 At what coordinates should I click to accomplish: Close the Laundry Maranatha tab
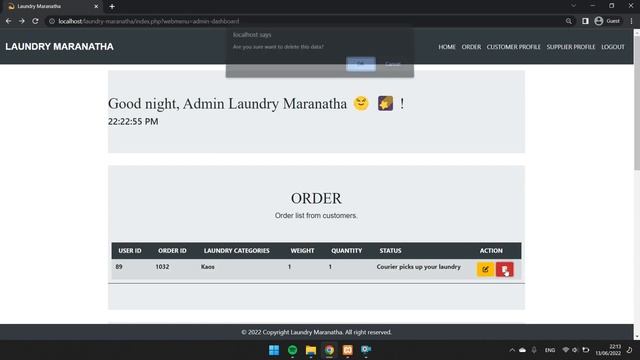[96, 7]
